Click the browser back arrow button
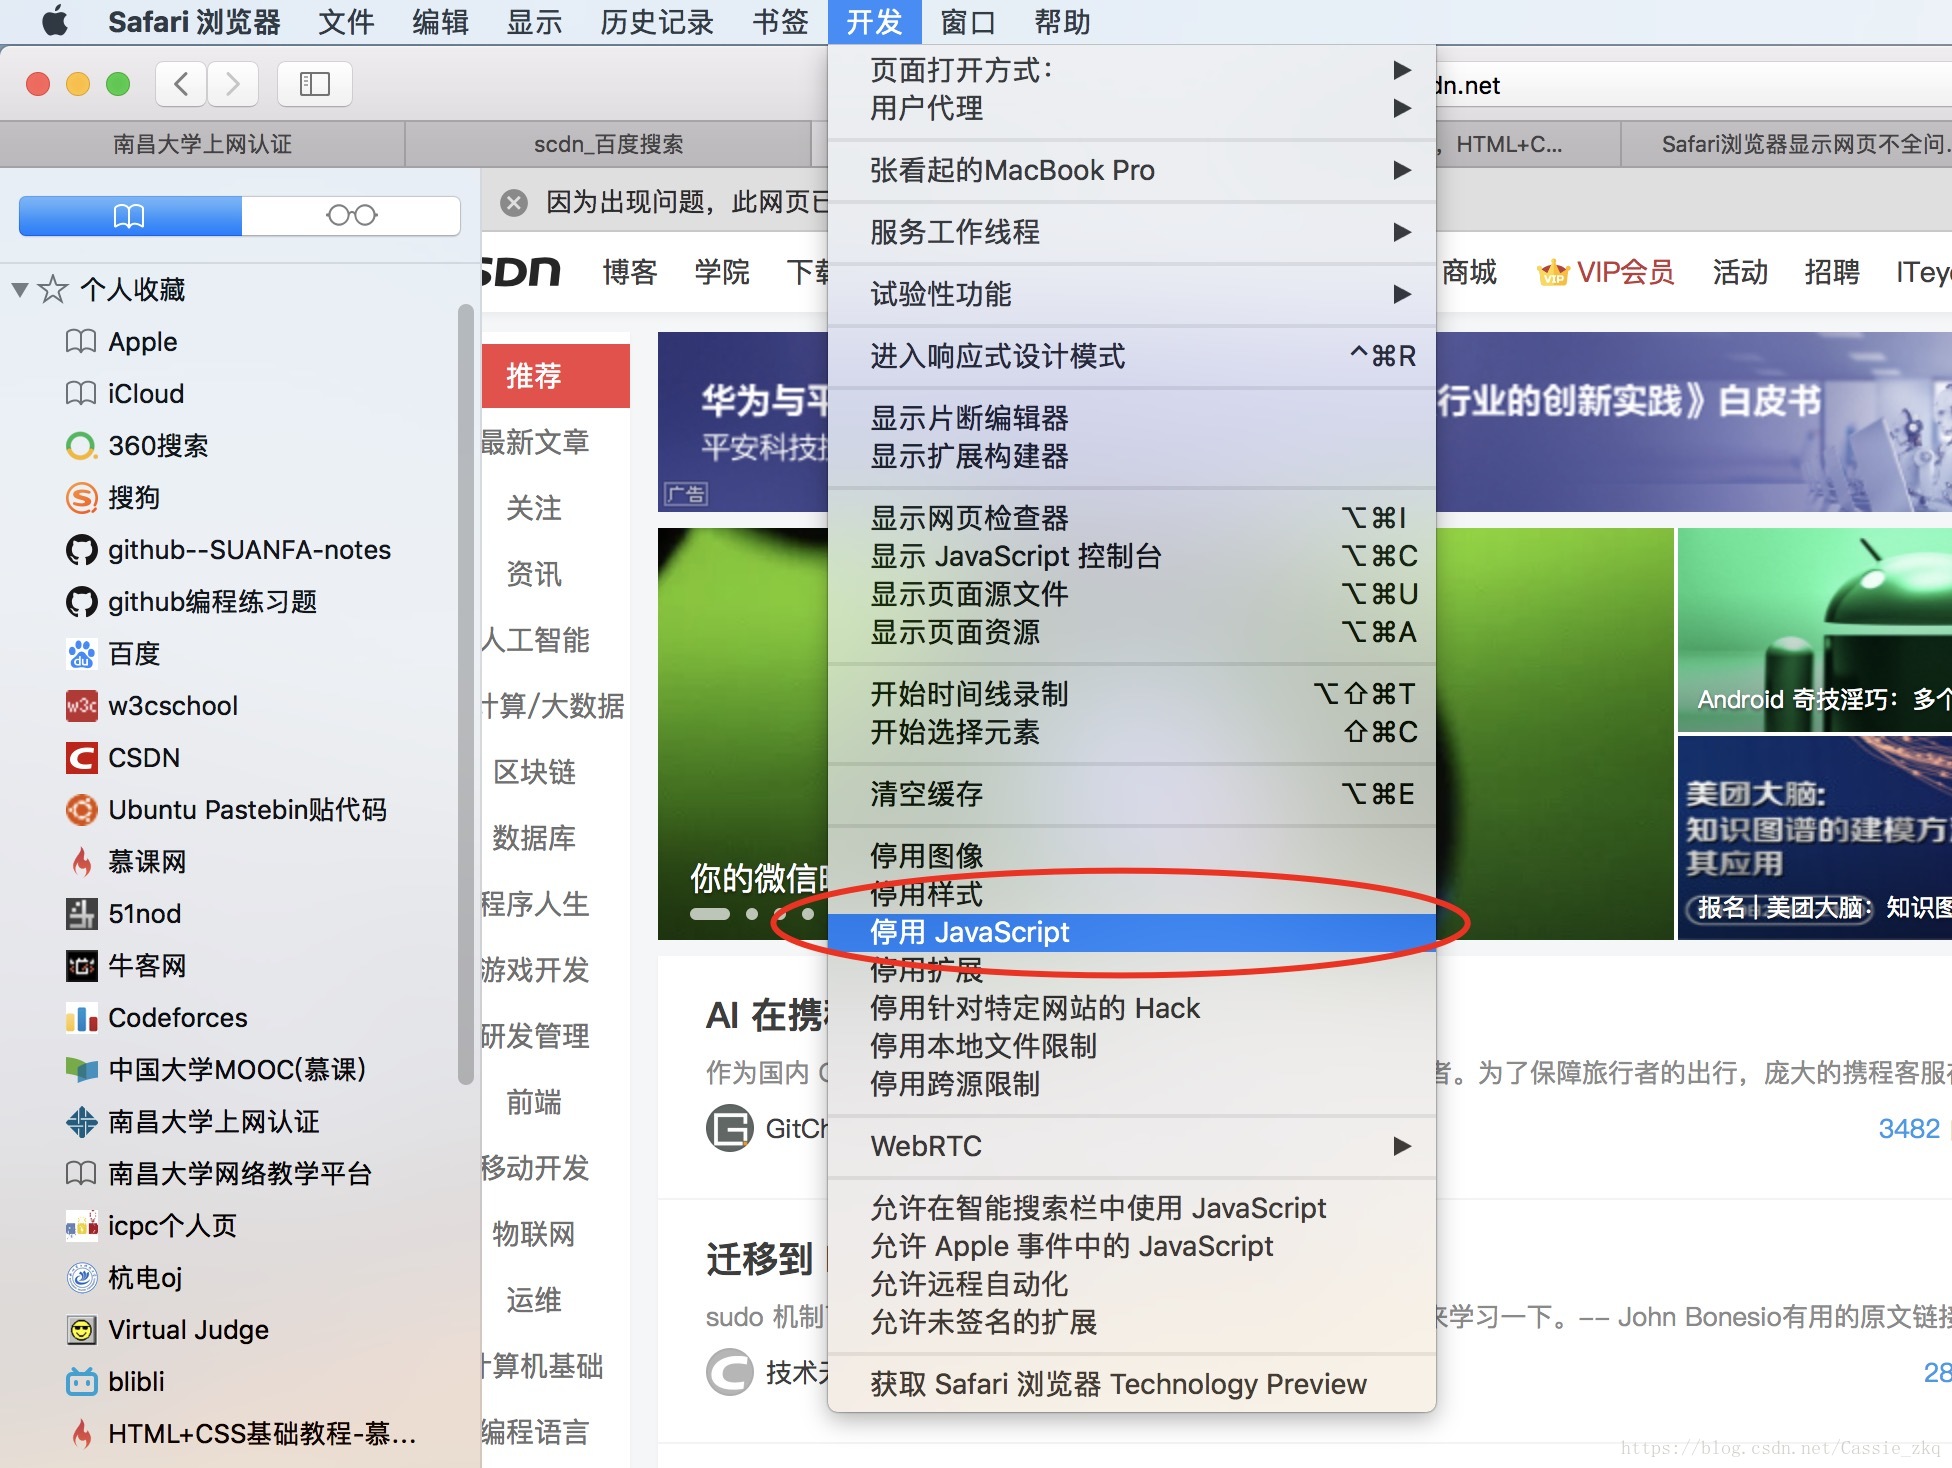 181,84
